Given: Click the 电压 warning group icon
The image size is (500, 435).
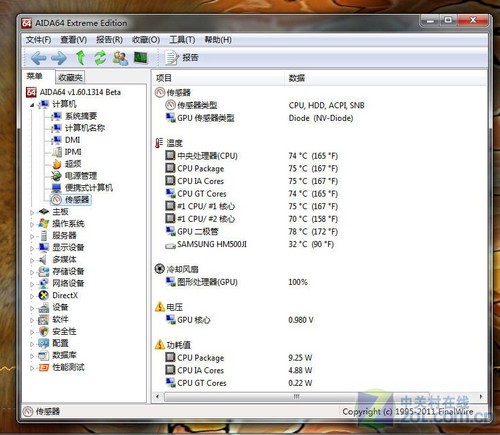Looking at the screenshot, I should click(x=160, y=307).
